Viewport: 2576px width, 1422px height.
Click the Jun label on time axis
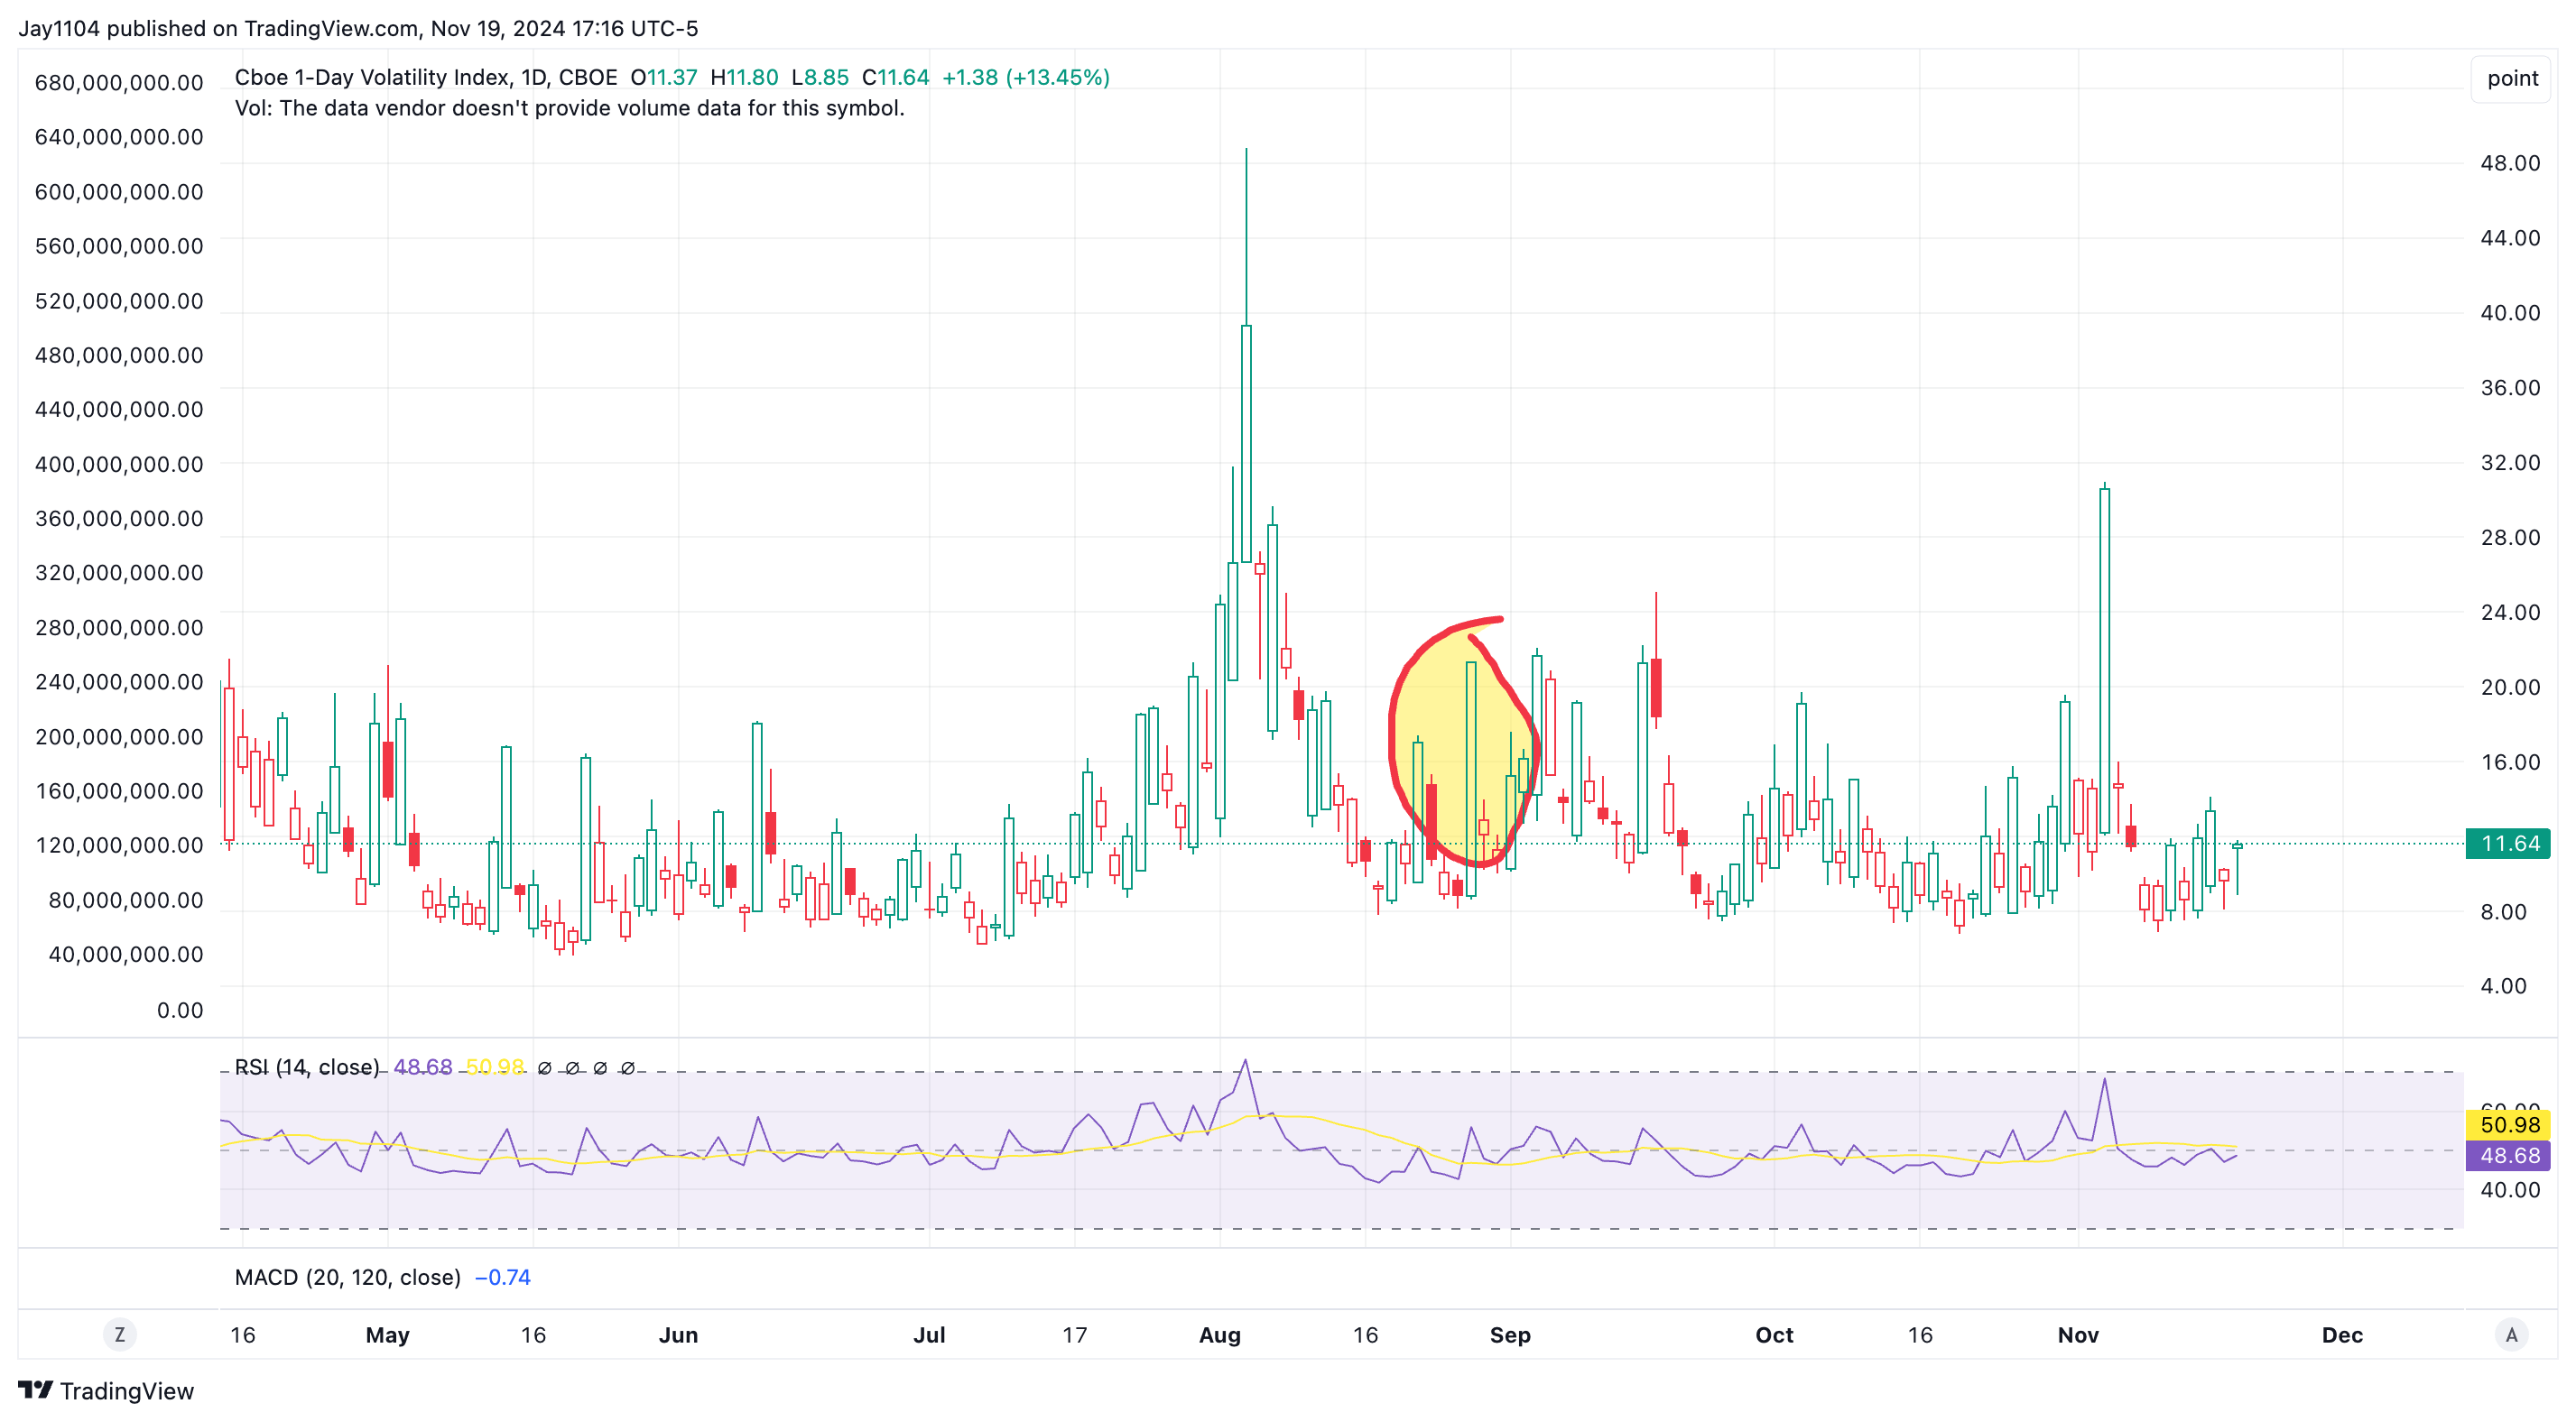678,1335
